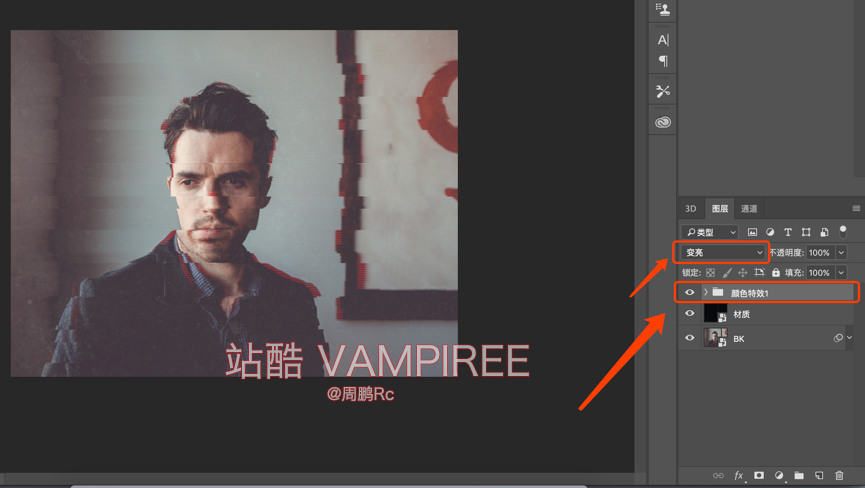The height and width of the screenshot is (488, 865).
Task: Open the Character panel icon
Action: click(x=663, y=40)
